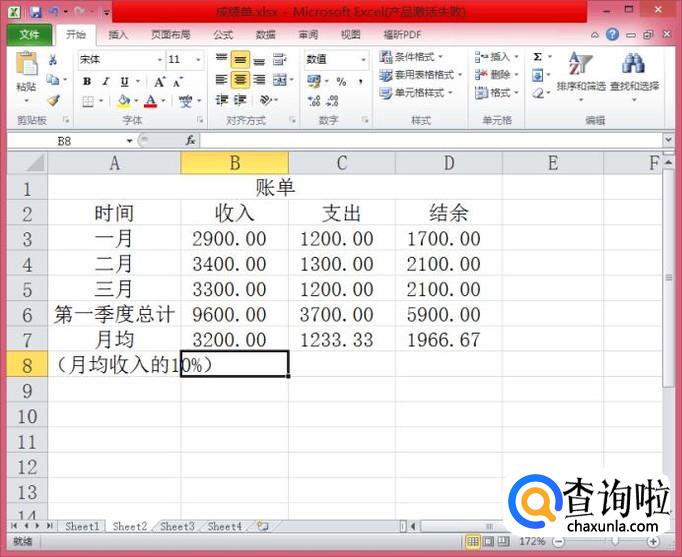Click into the formula bar
This screenshot has height=557, width=682.
(x=431, y=141)
